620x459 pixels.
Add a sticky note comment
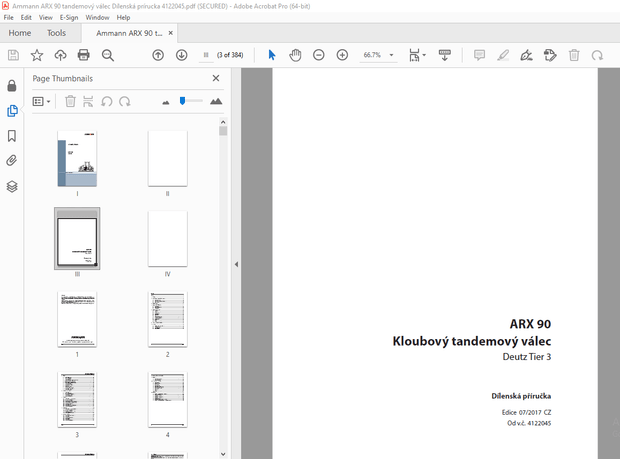(x=479, y=55)
